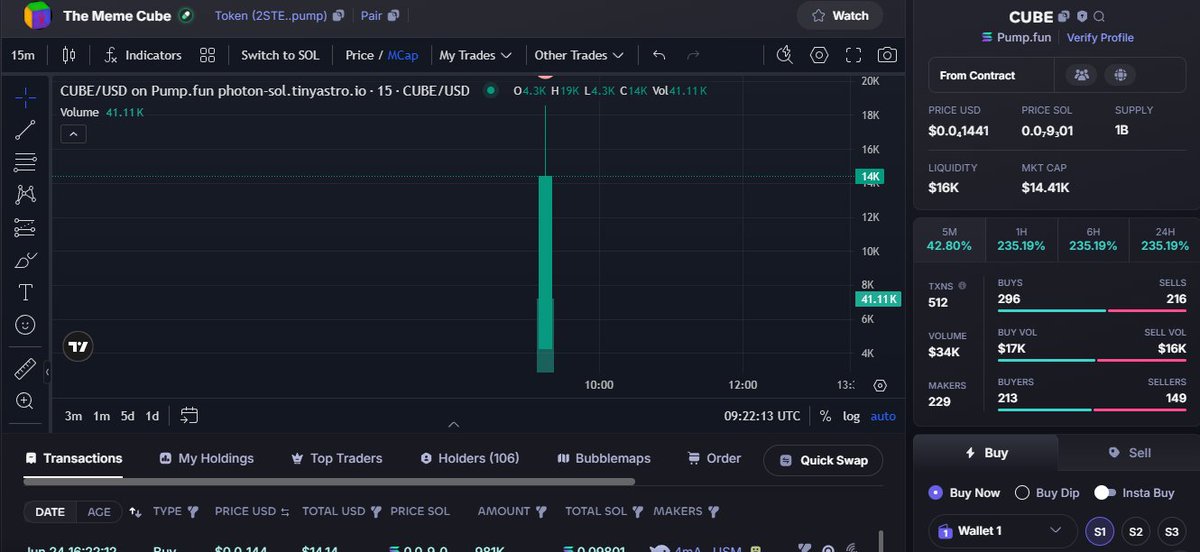1200x552 pixels.
Task: Switch transactions list to AGE view
Action: point(99,511)
